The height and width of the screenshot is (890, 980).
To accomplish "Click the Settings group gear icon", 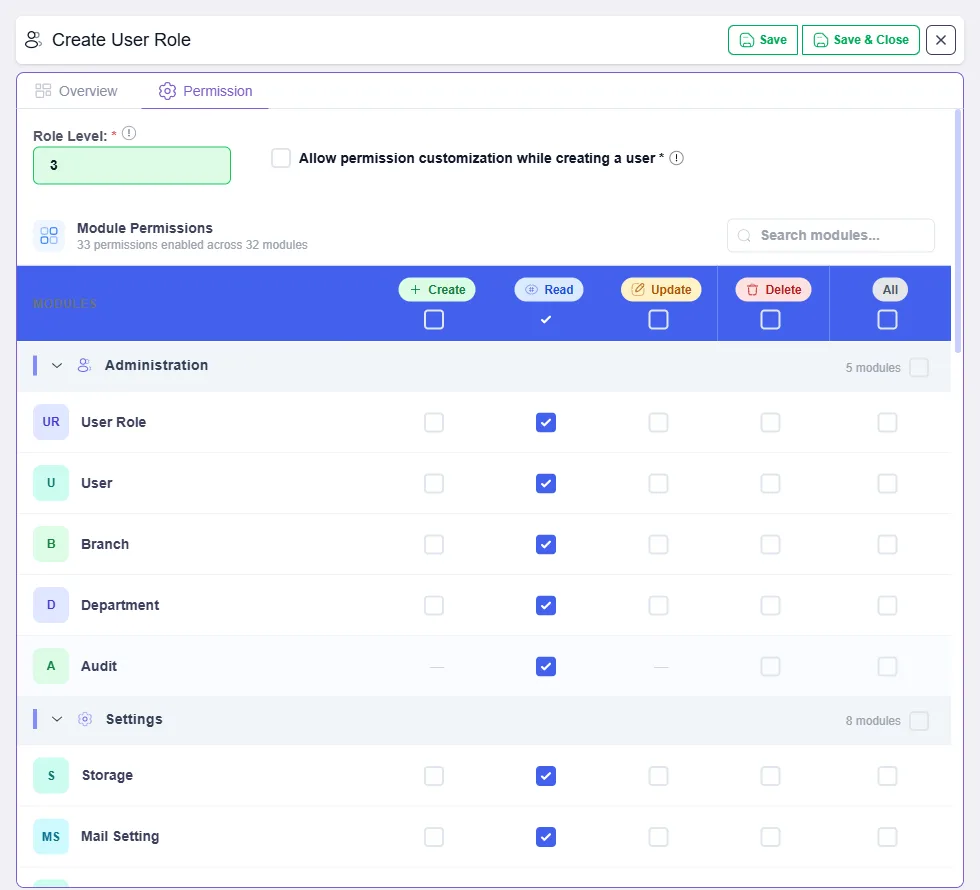I will point(85,719).
